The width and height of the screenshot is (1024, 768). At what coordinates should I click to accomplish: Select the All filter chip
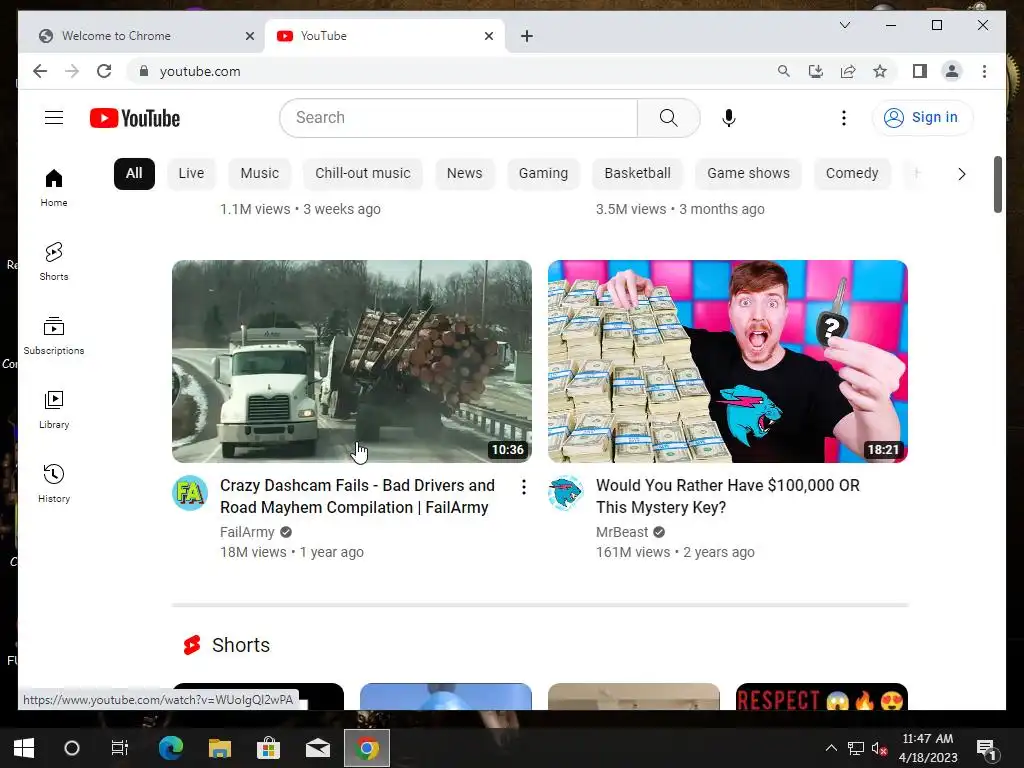(x=134, y=174)
